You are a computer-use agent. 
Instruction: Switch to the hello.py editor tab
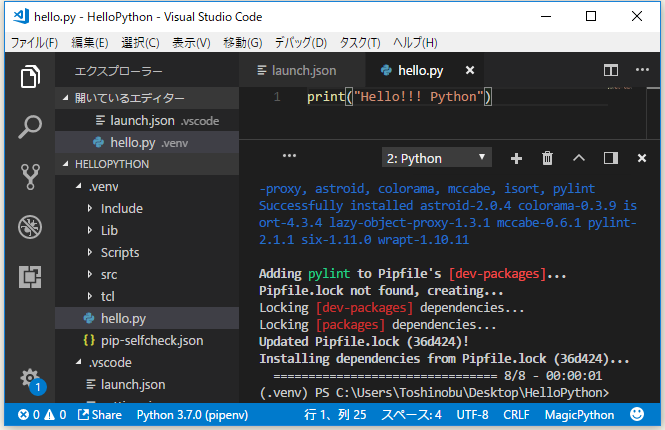[424, 70]
